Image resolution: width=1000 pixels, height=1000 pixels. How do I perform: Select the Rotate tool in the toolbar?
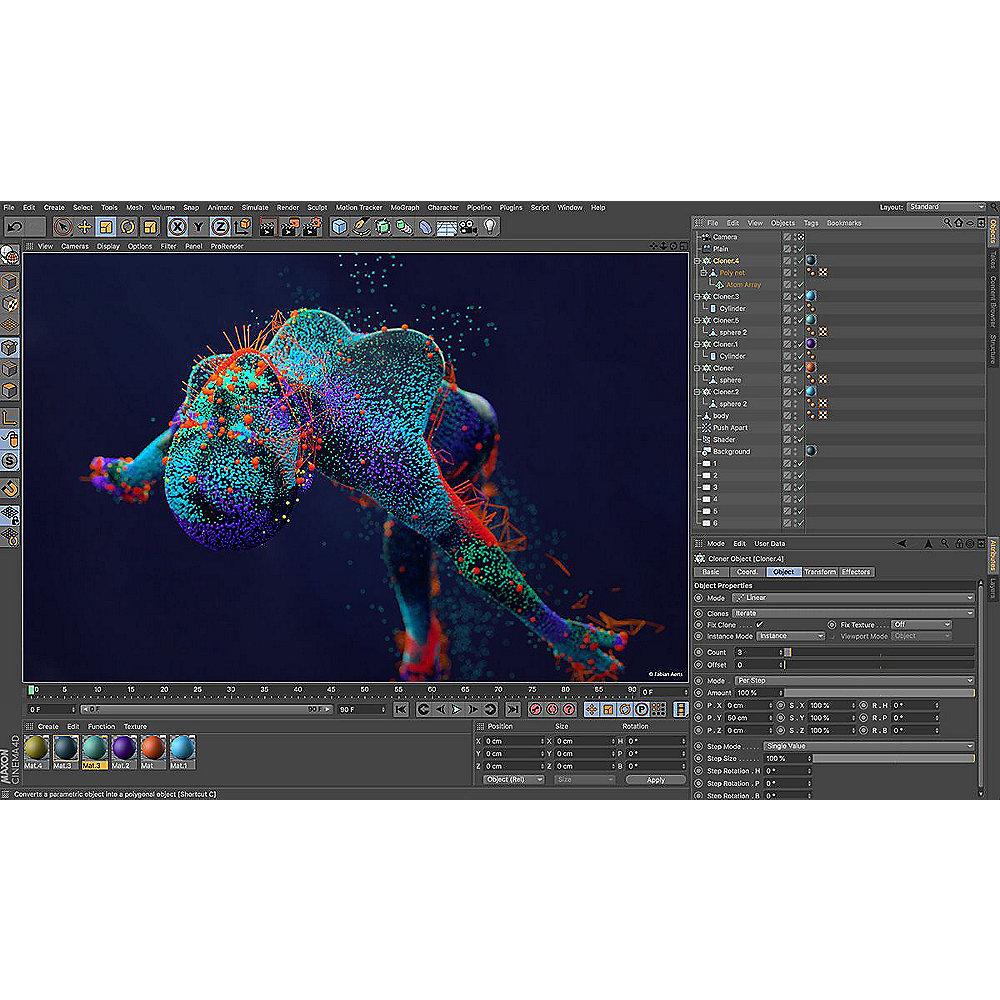pos(128,227)
